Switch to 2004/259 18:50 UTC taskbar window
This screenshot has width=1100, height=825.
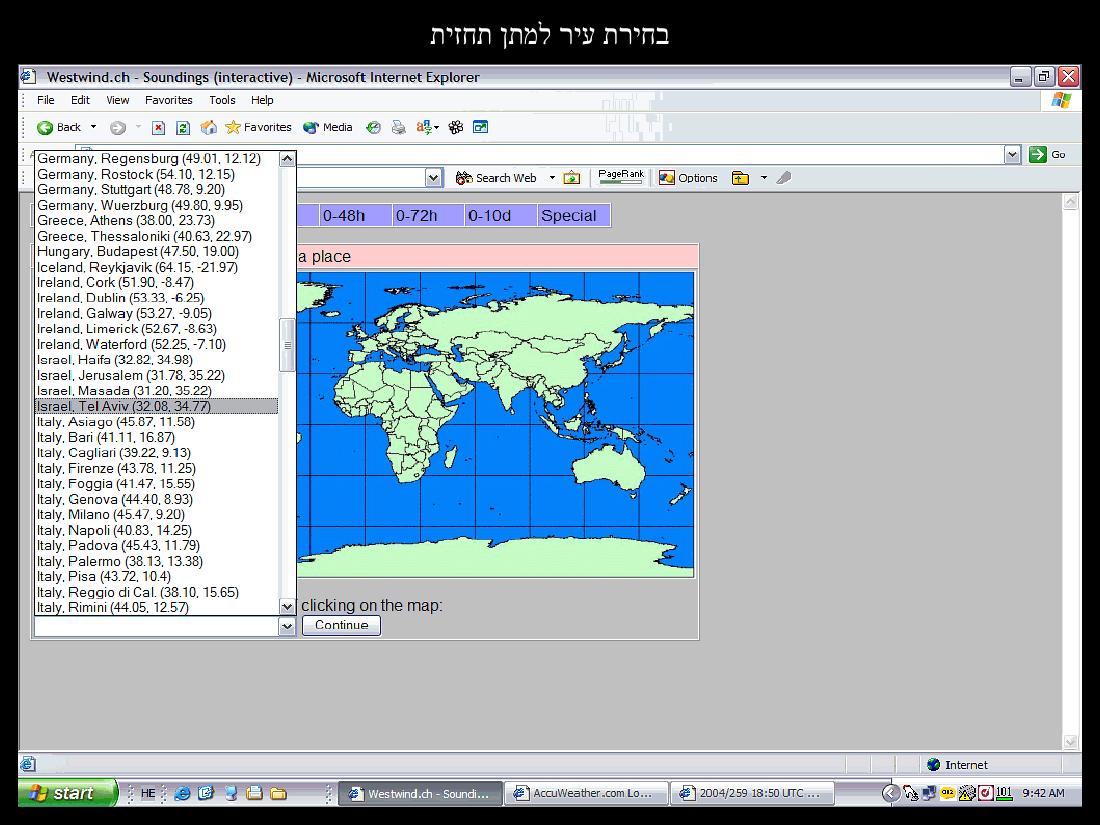pos(752,793)
